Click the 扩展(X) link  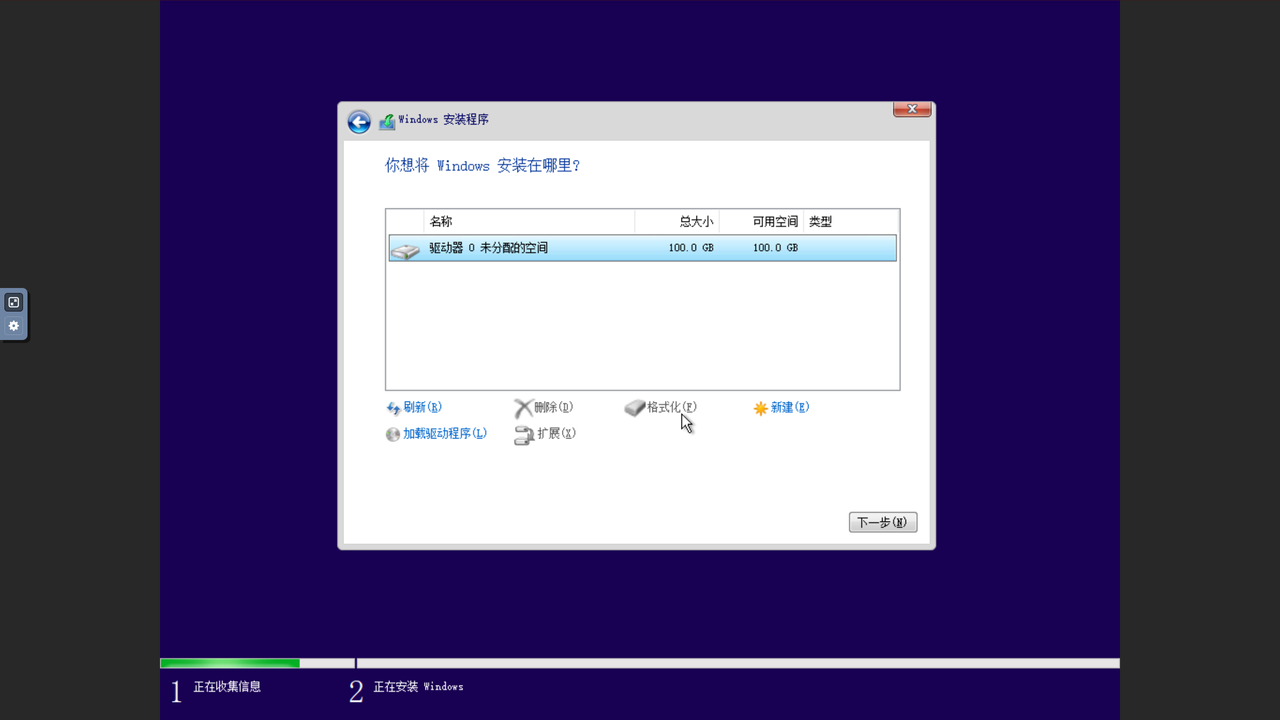click(x=557, y=433)
